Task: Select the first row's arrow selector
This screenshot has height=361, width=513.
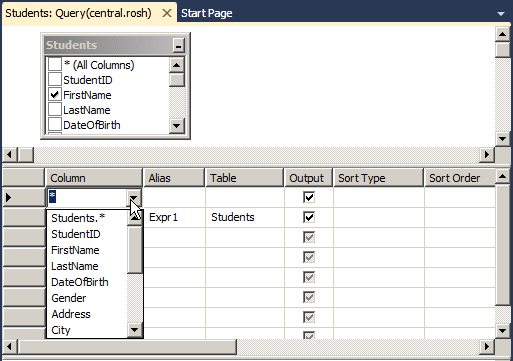Action: tap(23, 198)
